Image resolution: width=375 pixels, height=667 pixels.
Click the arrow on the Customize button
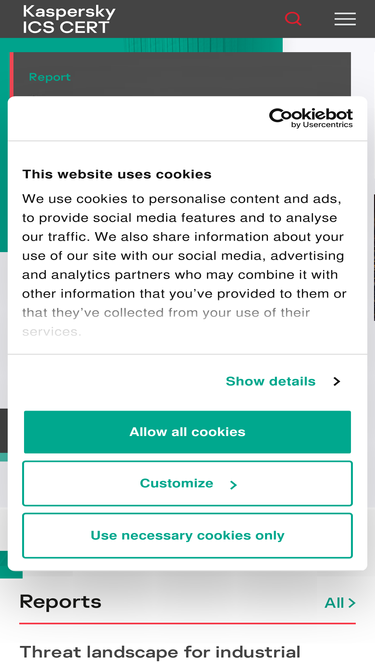pos(233,485)
